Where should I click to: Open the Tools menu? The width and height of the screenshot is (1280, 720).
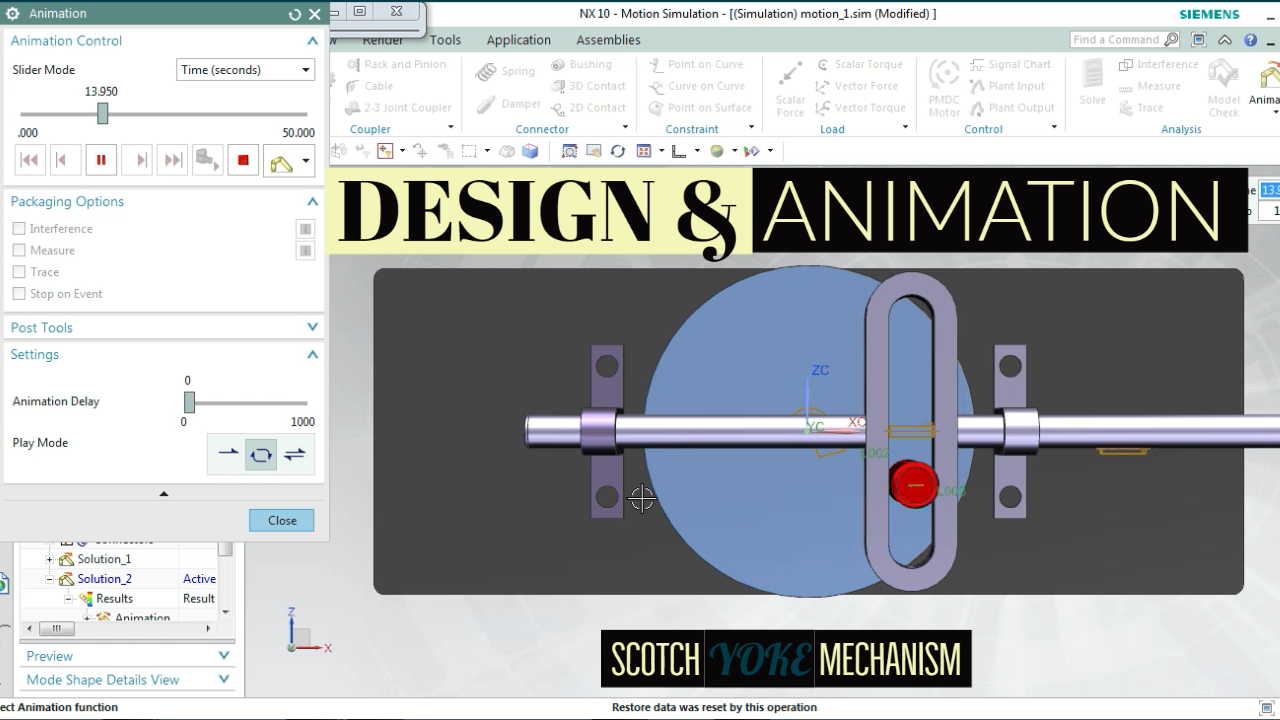pos(445,40)
